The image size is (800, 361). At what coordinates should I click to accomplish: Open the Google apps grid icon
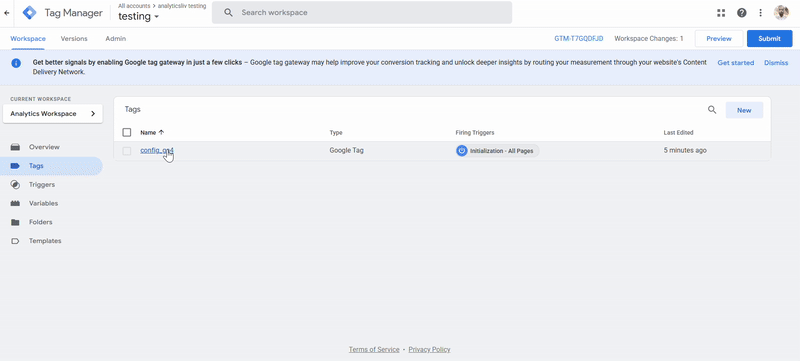(721, 13)
